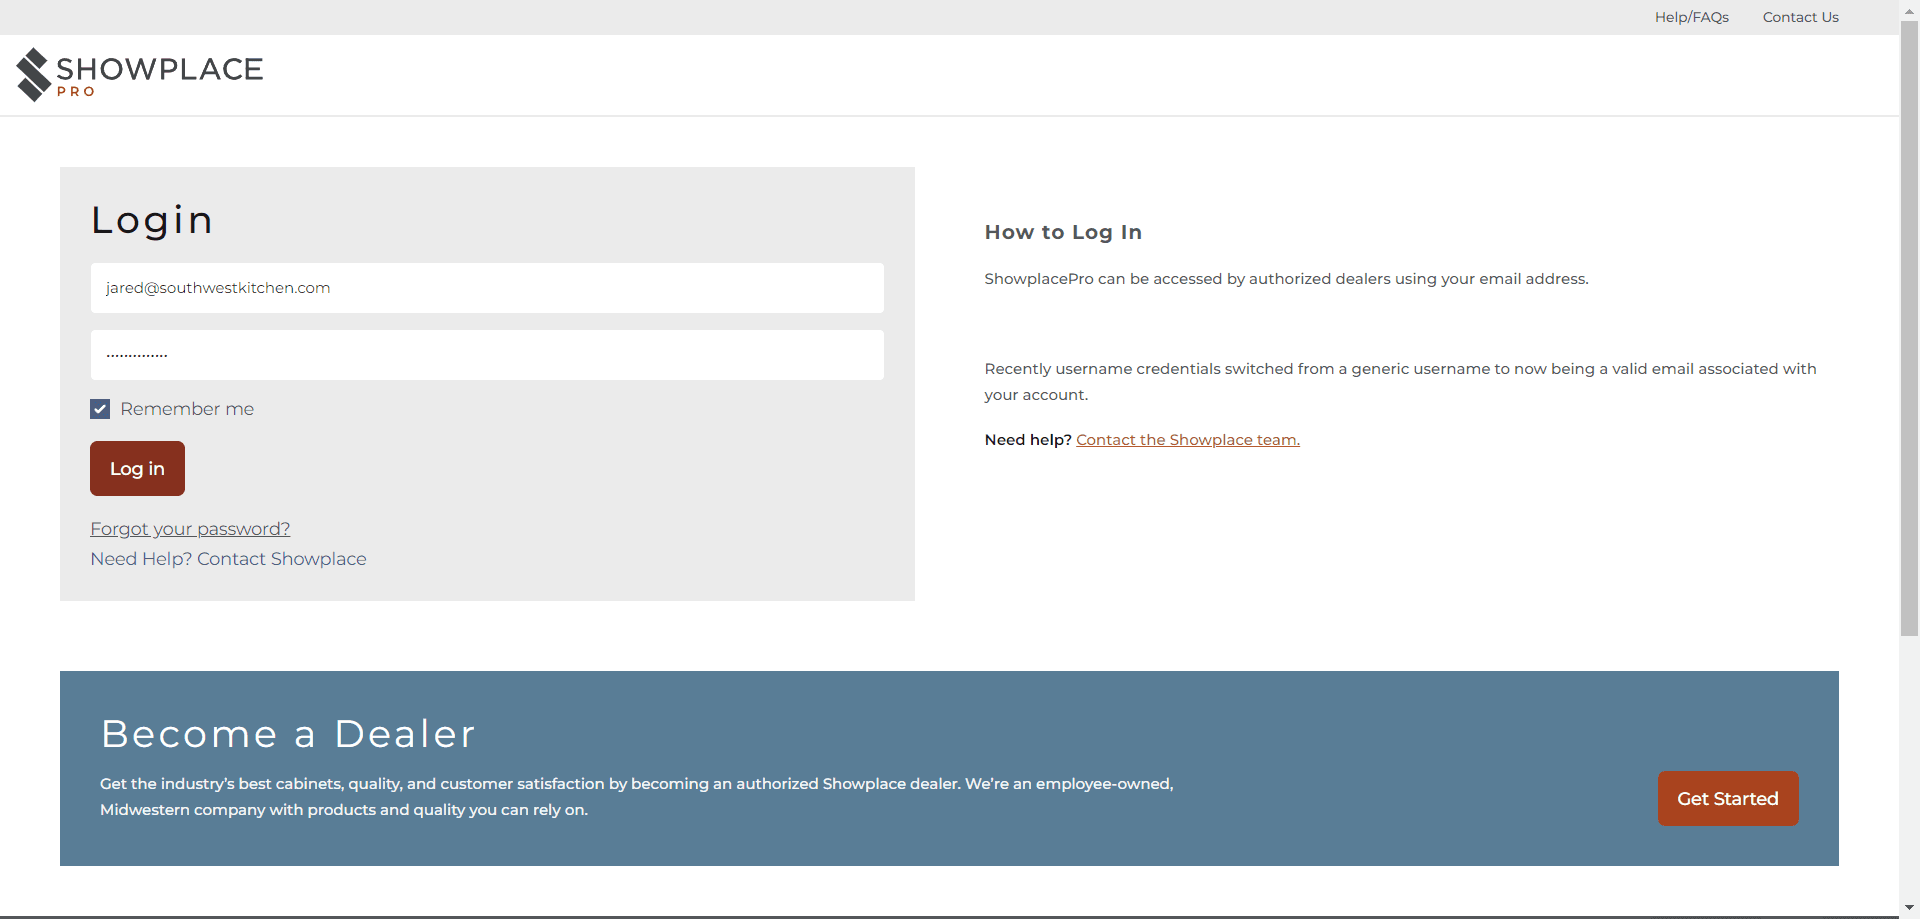Click the 'Need help?' bold text
Viewport: 1920px width, 919px height.
tap(1028, 440)
